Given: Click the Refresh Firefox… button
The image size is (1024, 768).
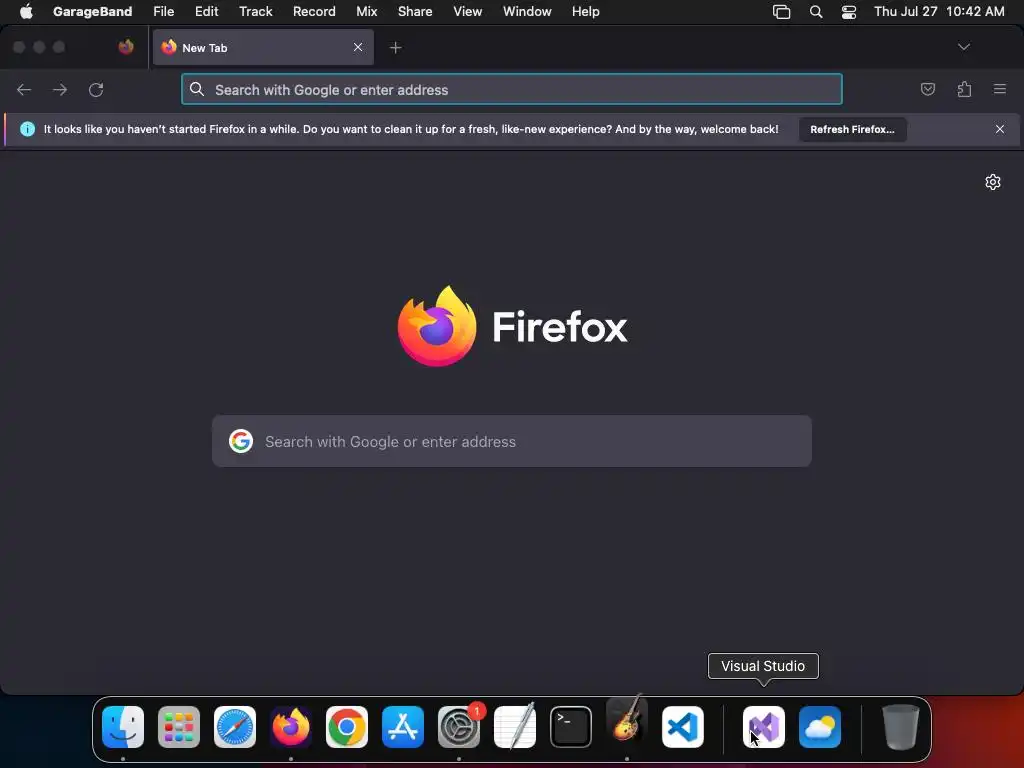Looking at the screenshot, I should pos(852,129).
